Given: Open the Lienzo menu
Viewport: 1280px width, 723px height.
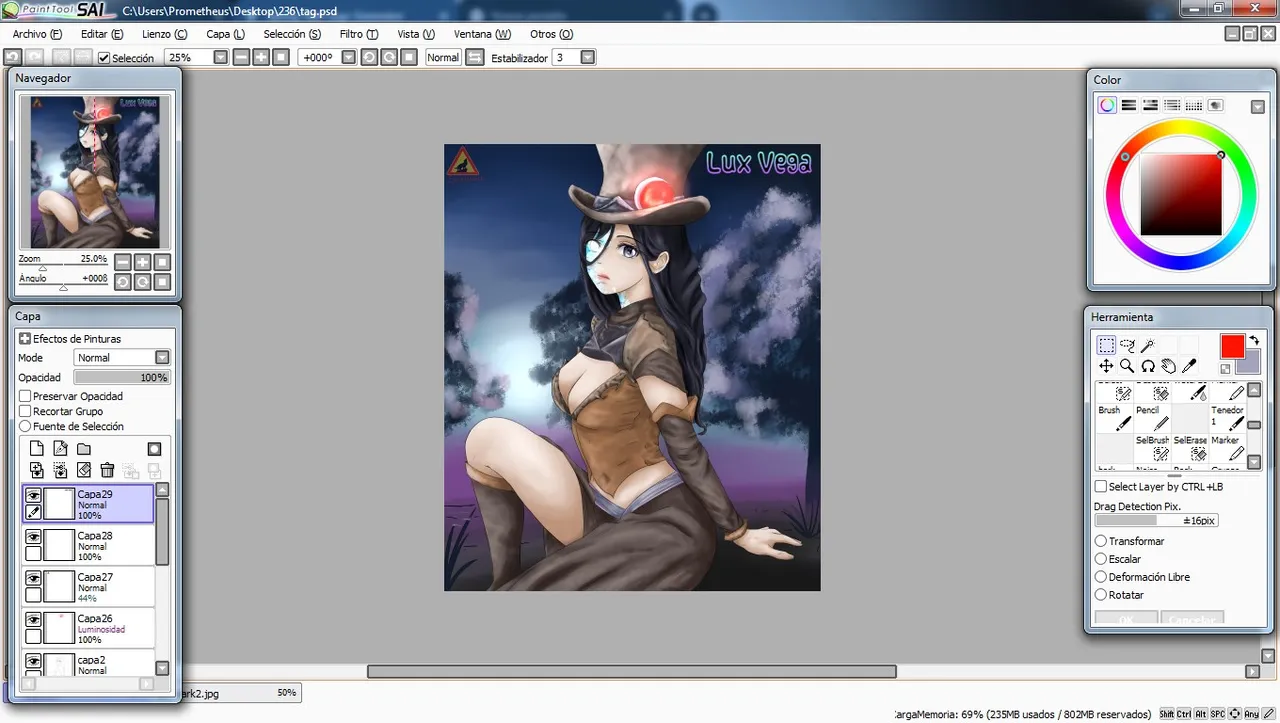Looking at the screenshot, I should (165, 34).
